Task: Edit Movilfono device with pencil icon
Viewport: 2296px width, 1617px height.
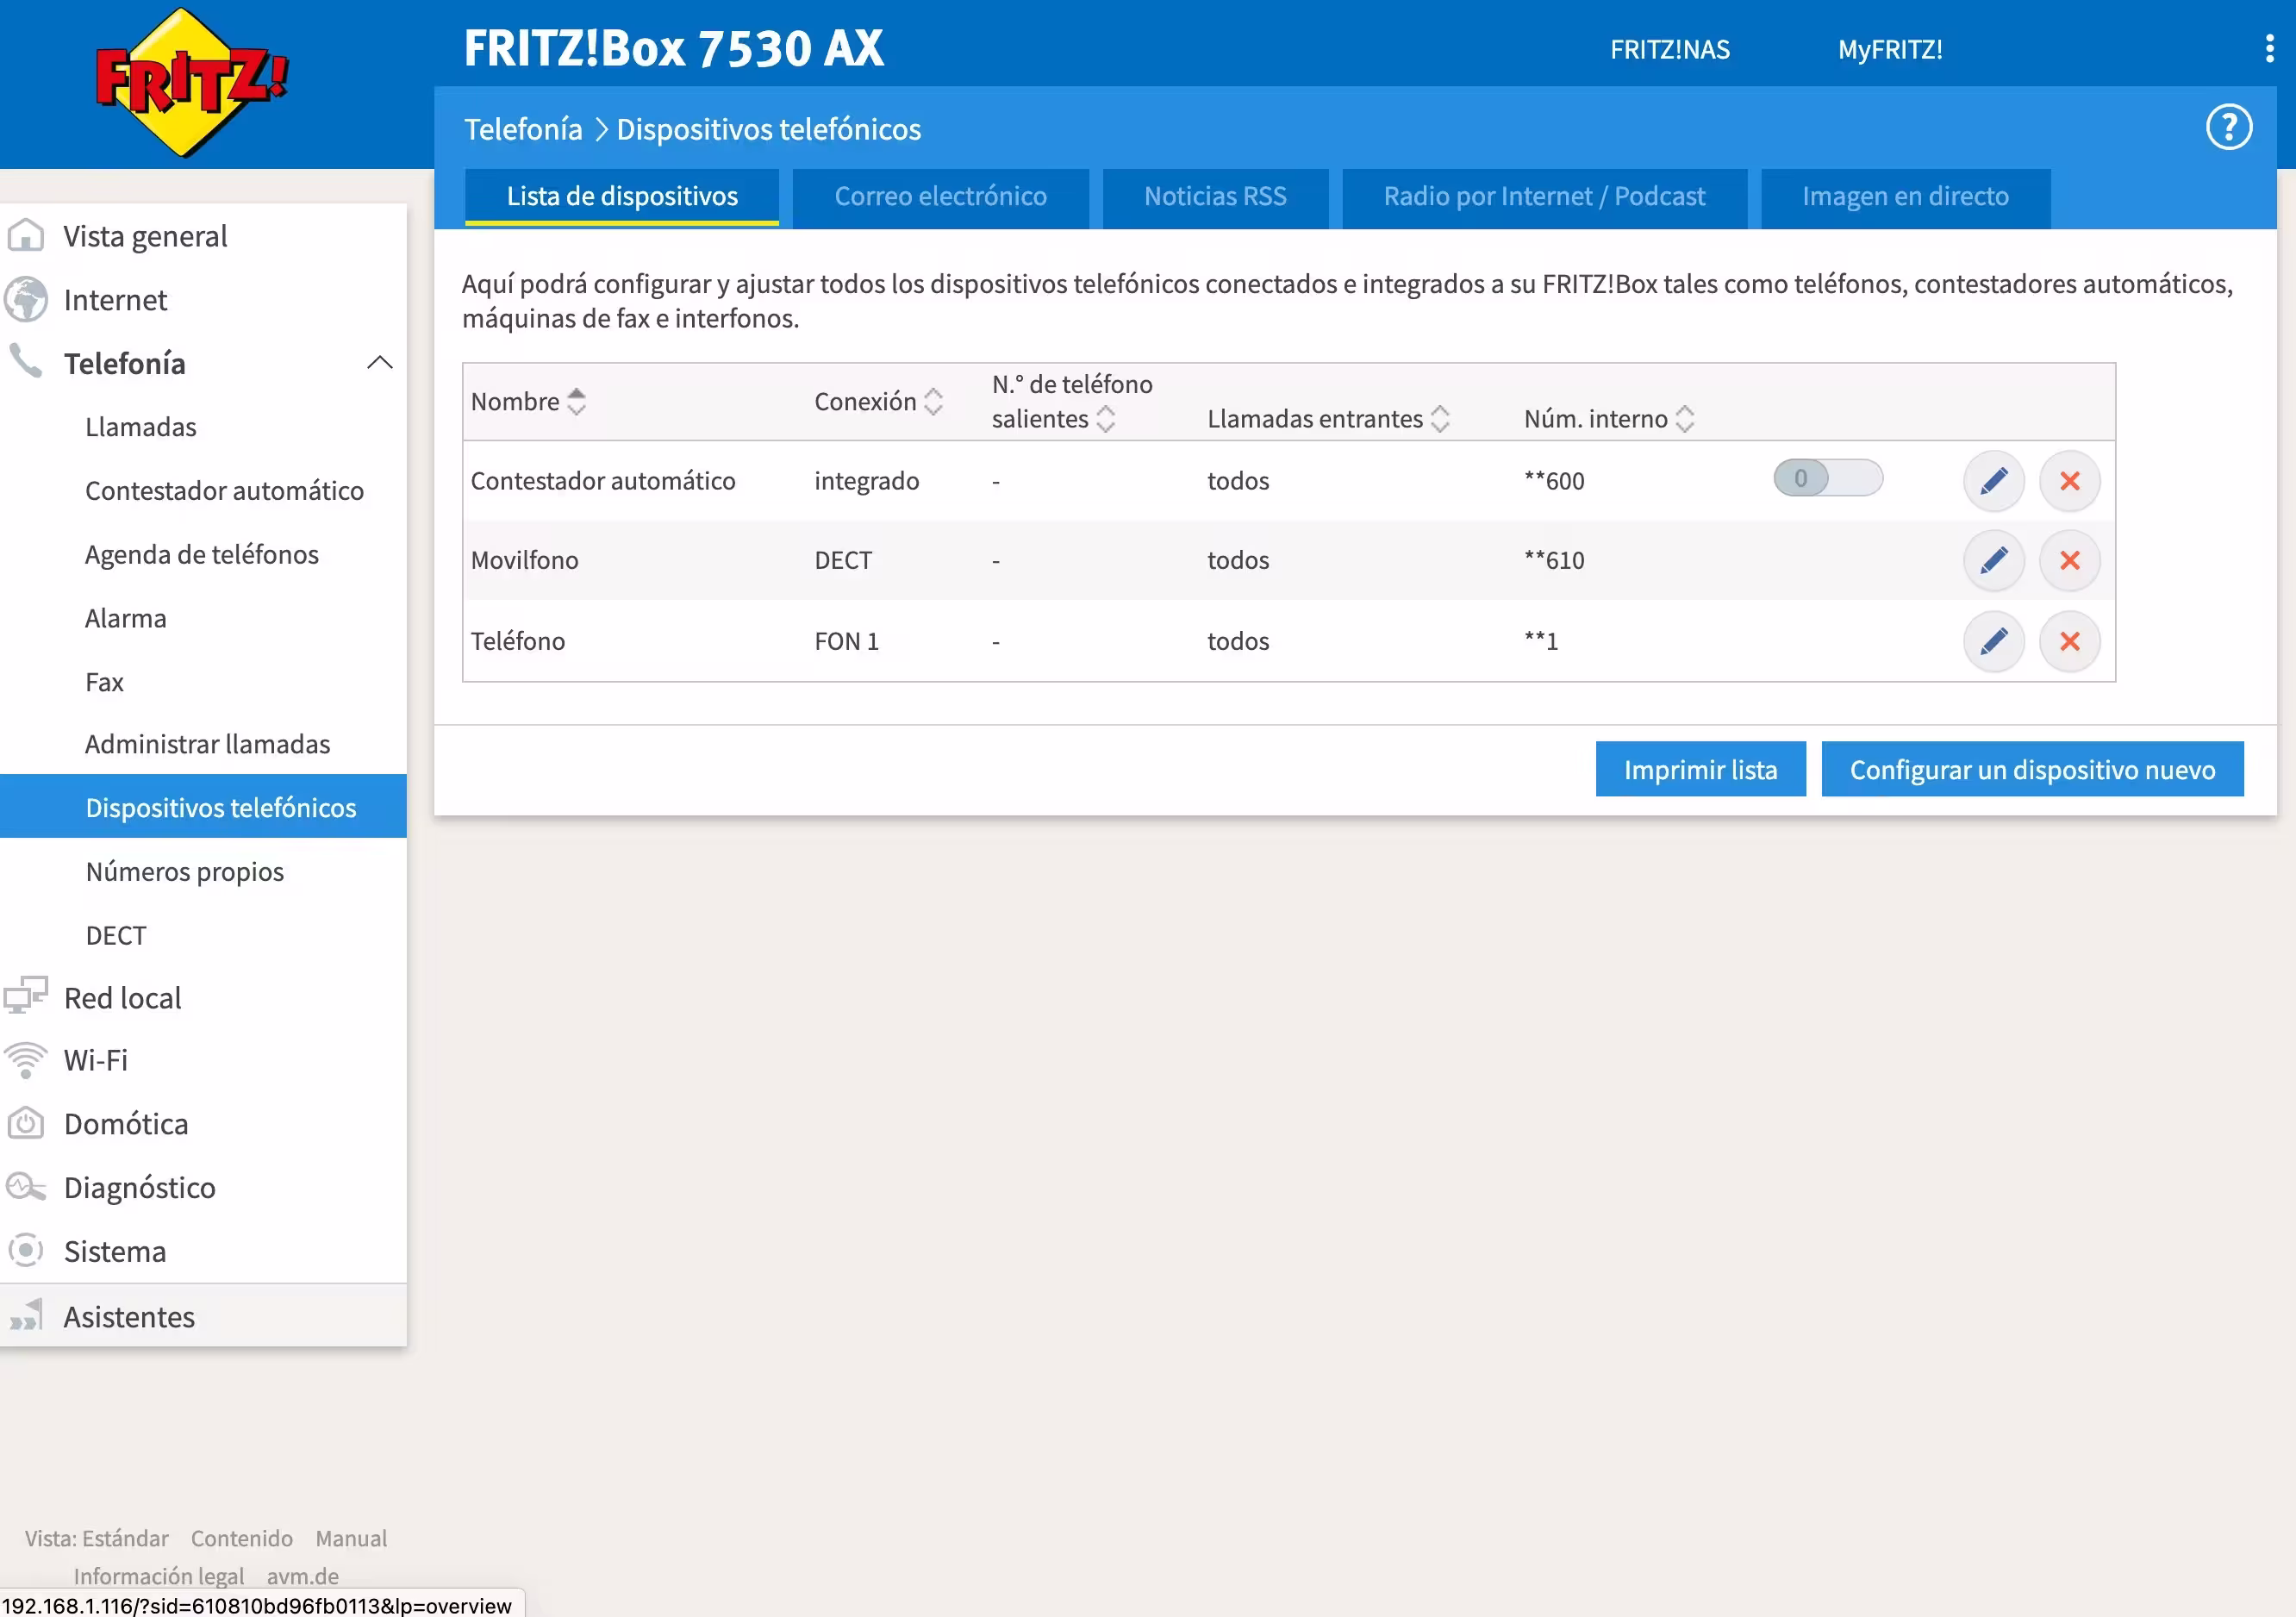Action: tap(1993, 560)
